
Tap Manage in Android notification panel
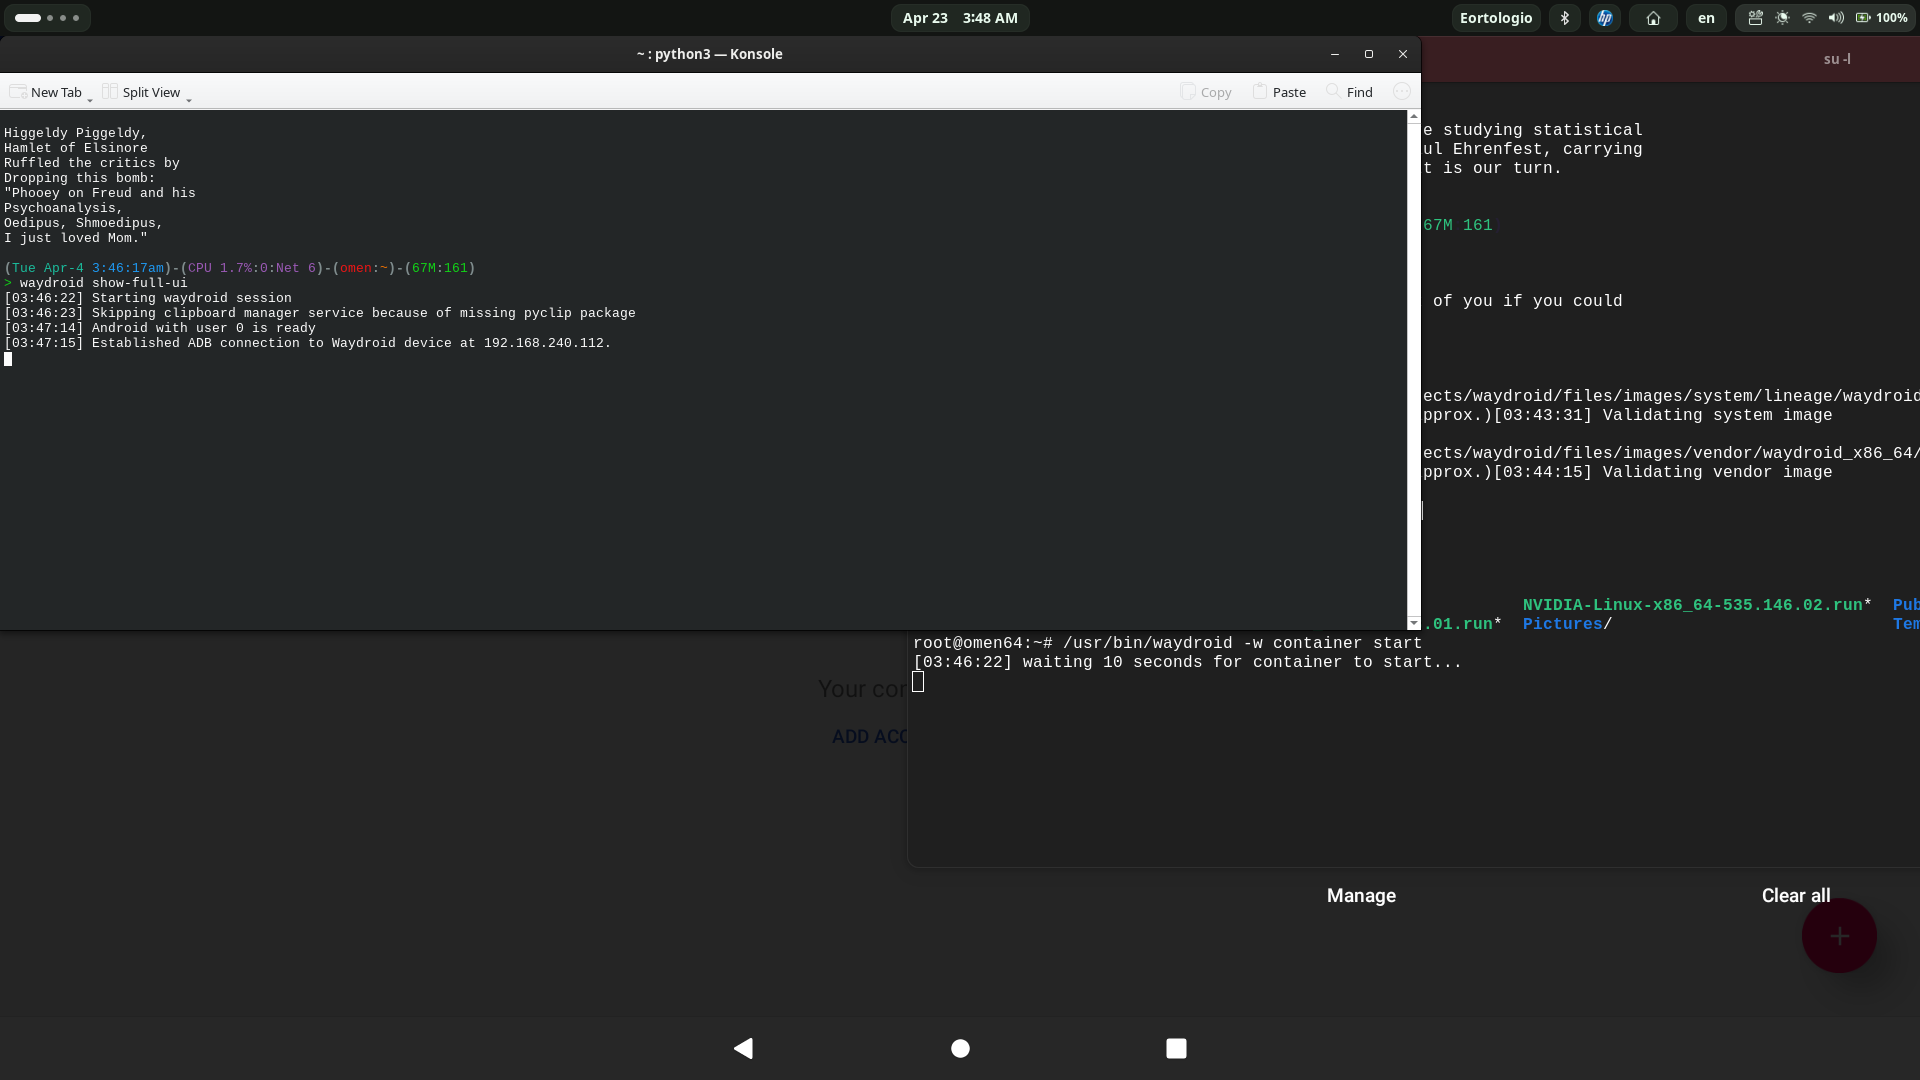click(1361, 896)
